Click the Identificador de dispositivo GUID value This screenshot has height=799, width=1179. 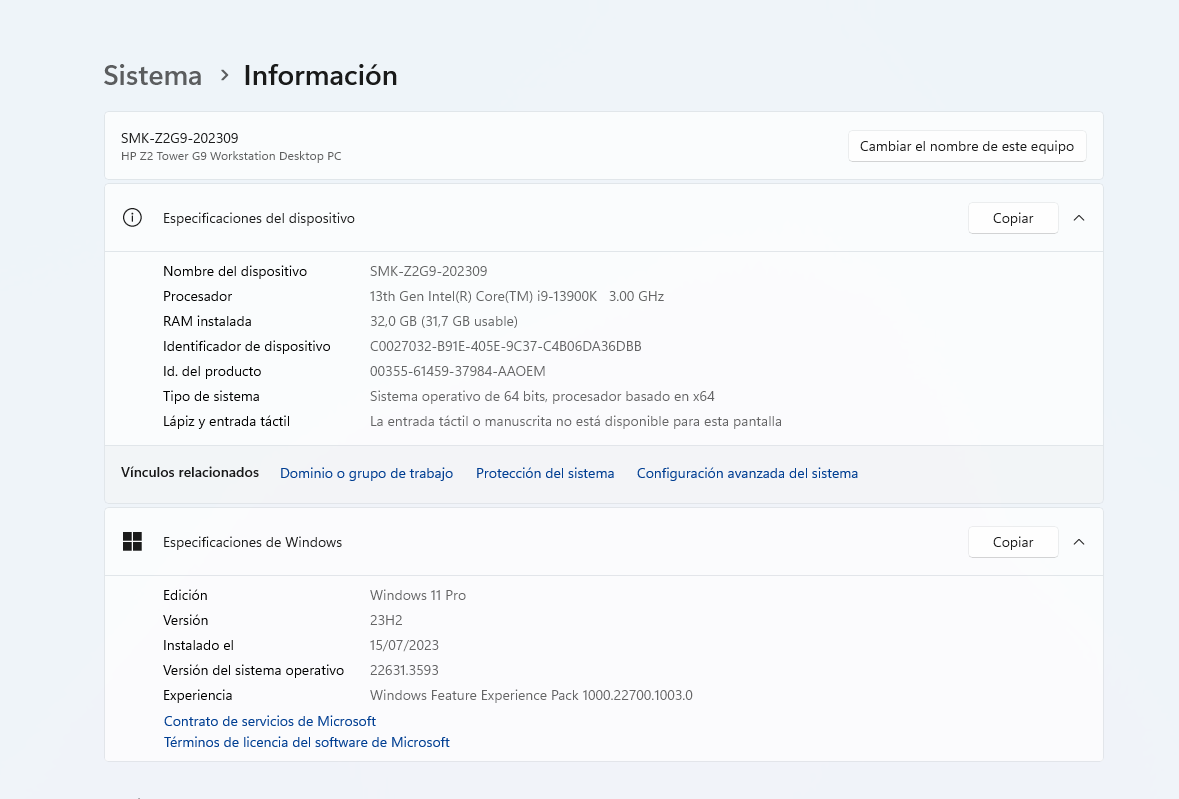point(505,346)
